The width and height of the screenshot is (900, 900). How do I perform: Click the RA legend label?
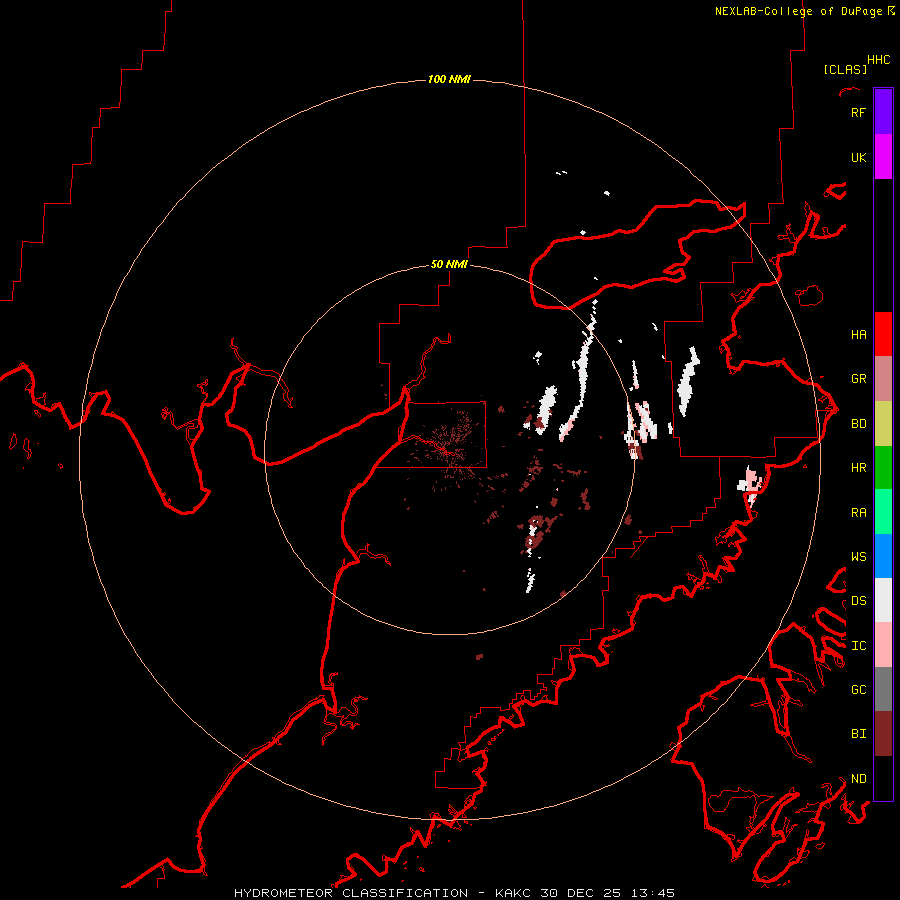(858, 512)
